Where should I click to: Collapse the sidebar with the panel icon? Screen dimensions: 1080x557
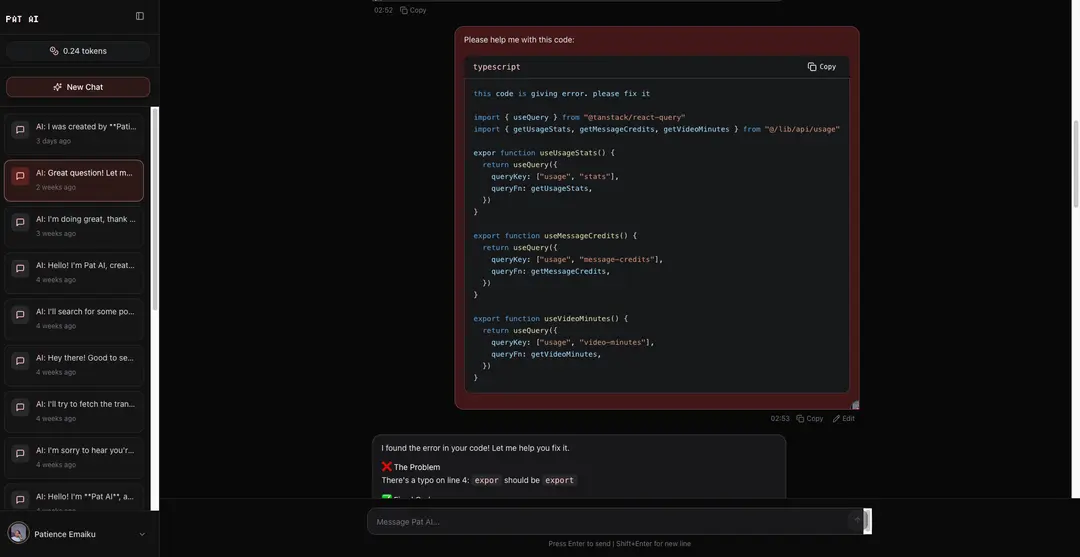[x=140, y=17]
